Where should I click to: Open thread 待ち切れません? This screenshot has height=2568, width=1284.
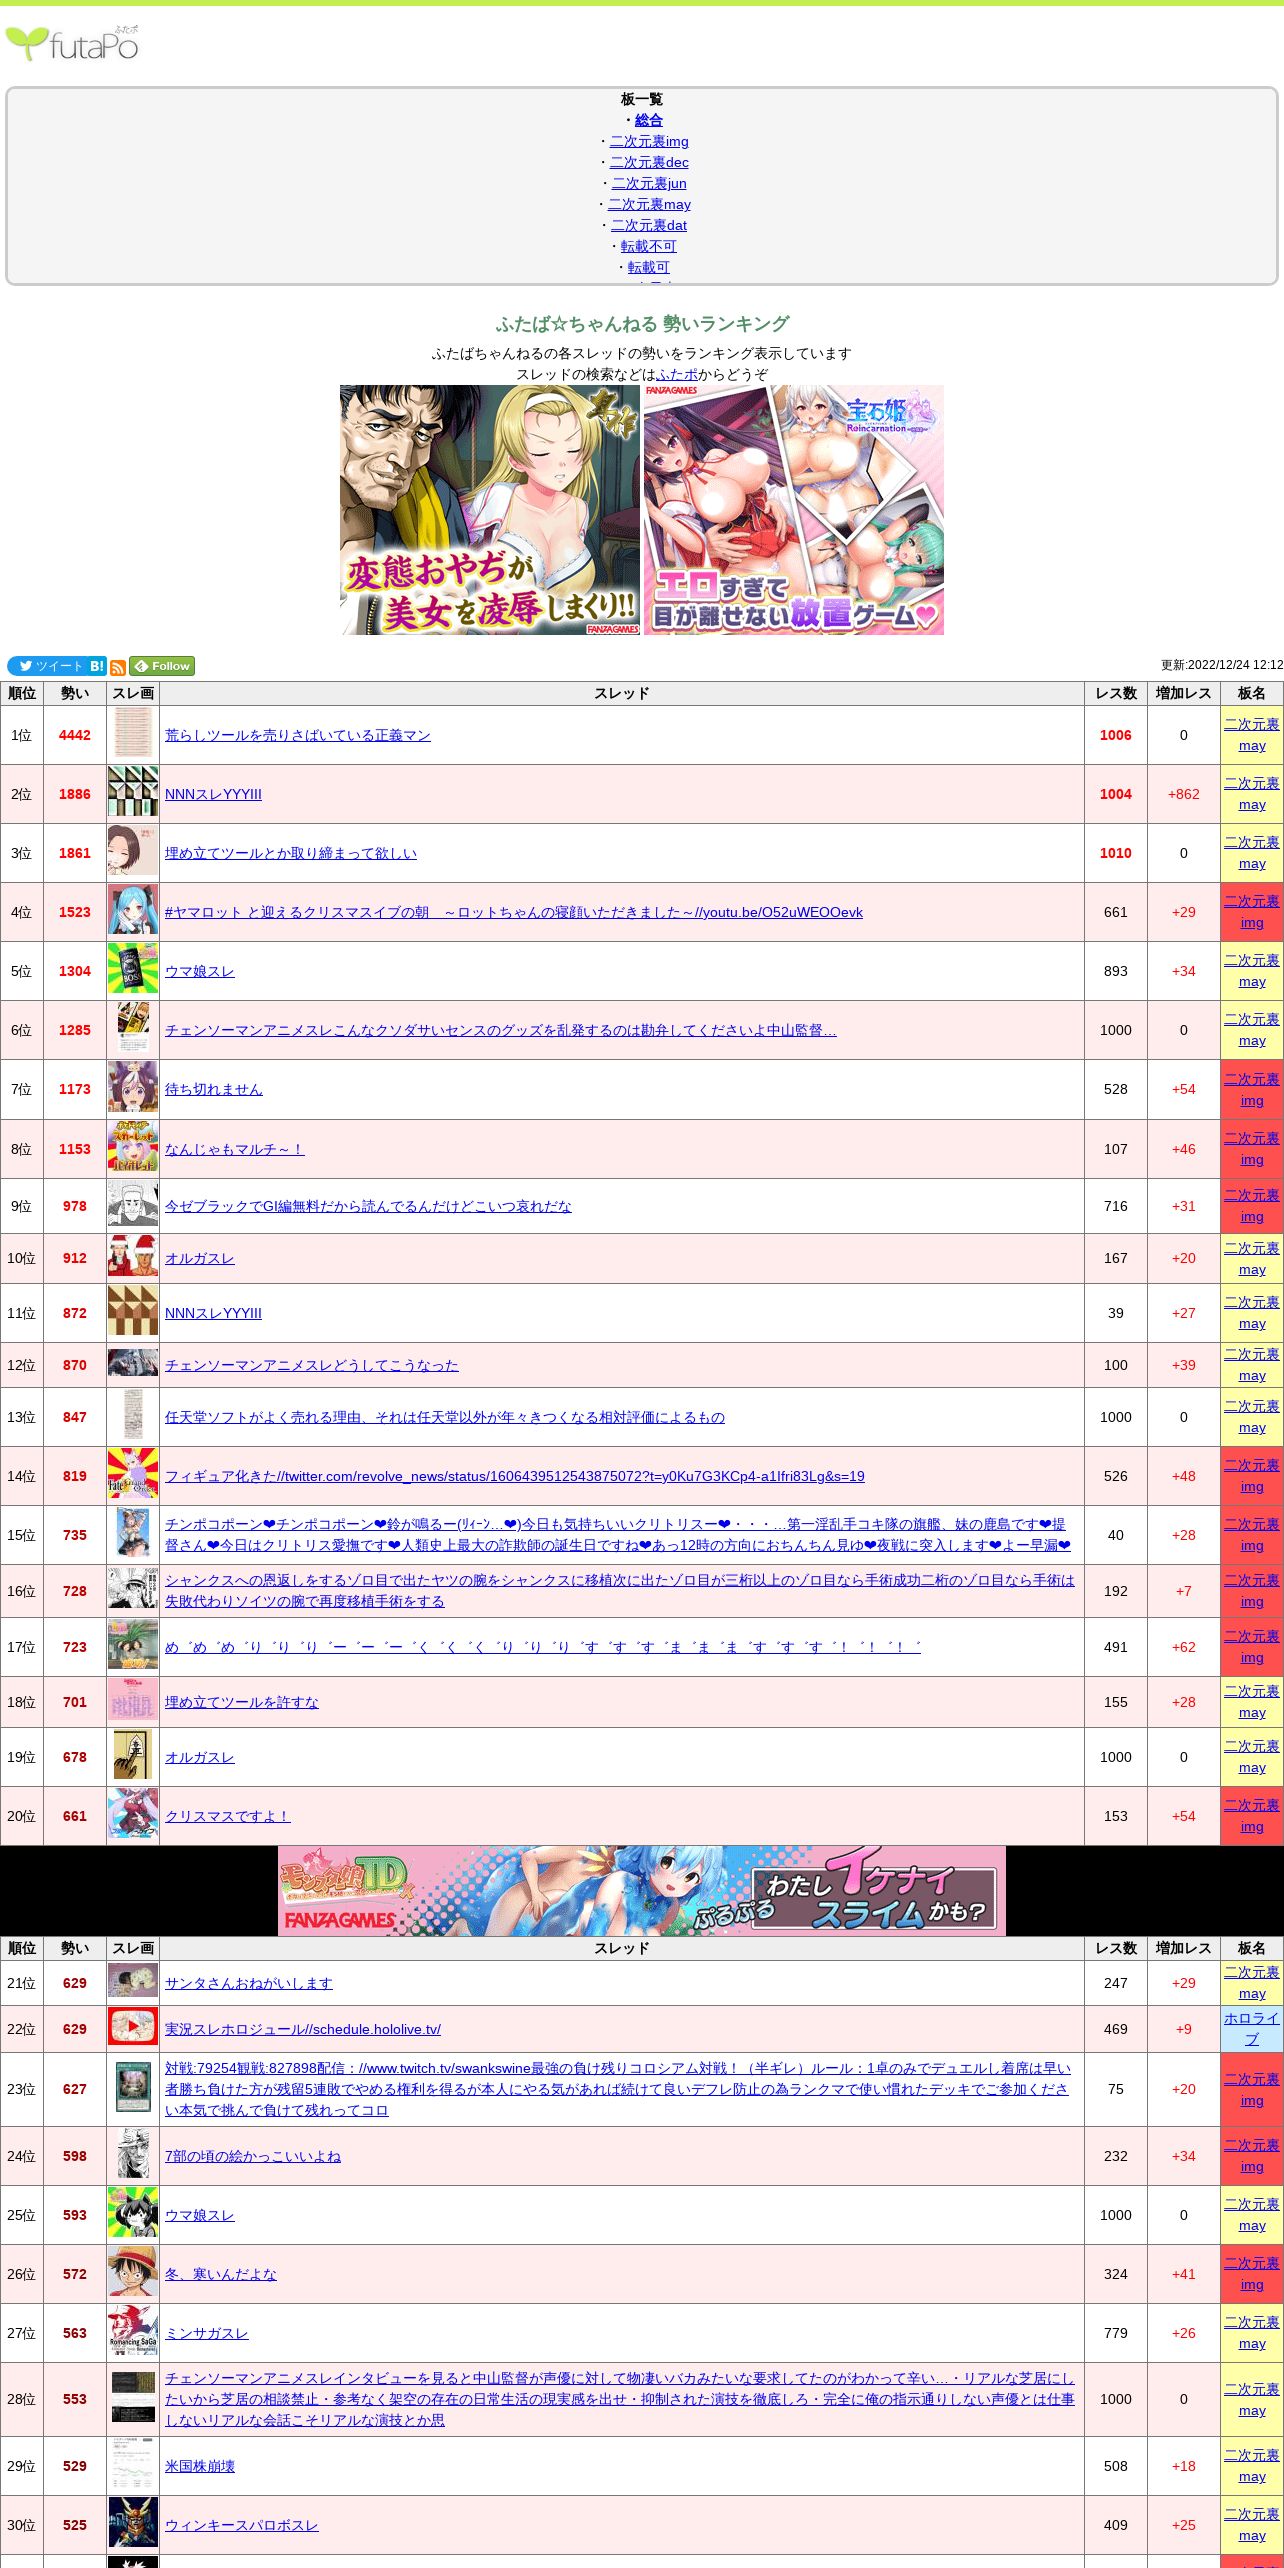click(214, 1089)
